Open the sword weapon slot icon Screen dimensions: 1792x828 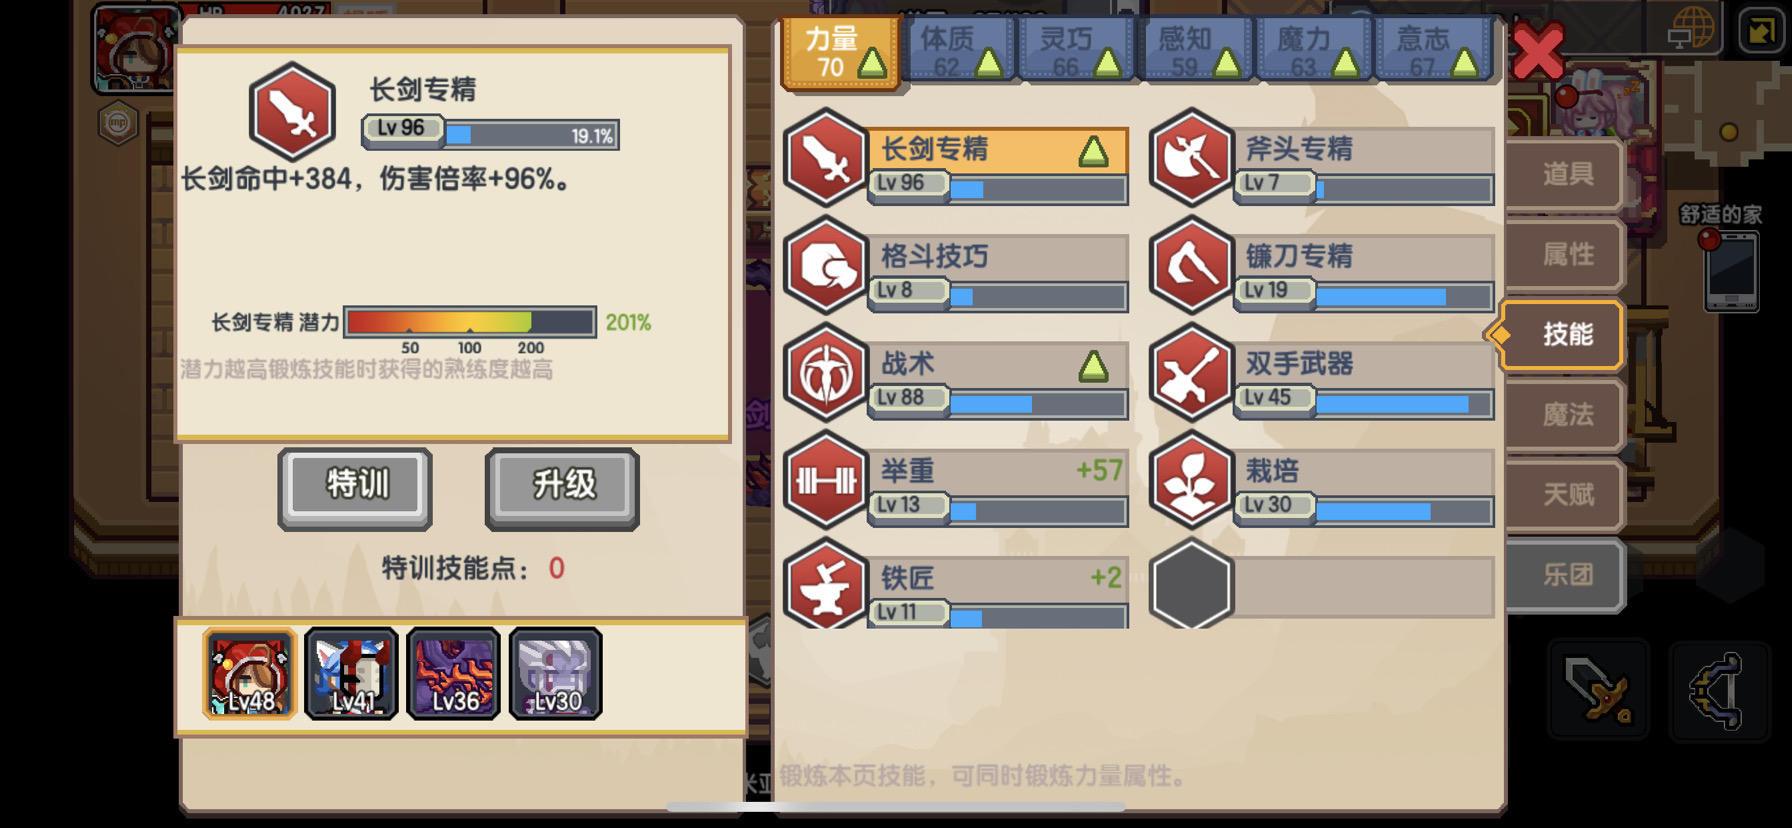[1598, 690]
